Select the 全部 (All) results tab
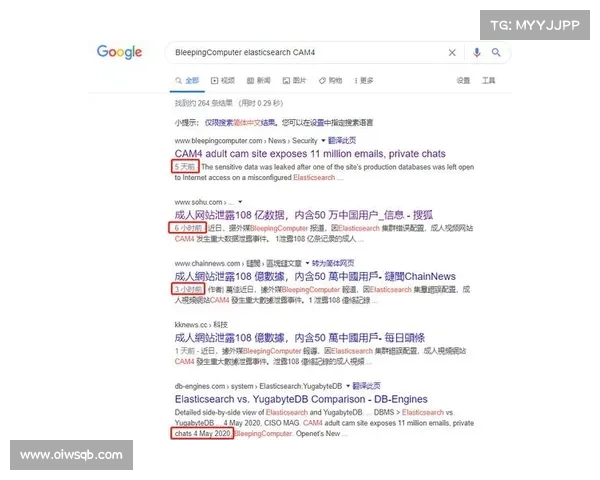The width and height of the screenshot is (600, 480). [x=187, y=80]
